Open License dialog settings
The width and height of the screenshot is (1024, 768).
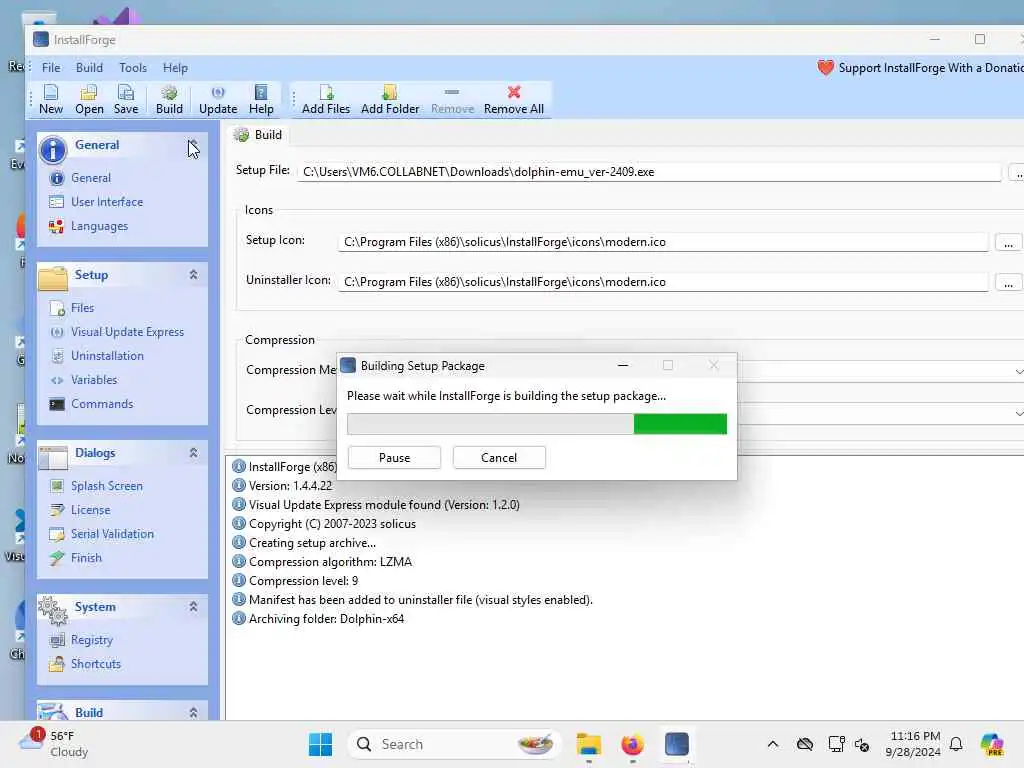pyautogui.click(x=90, y=510)
